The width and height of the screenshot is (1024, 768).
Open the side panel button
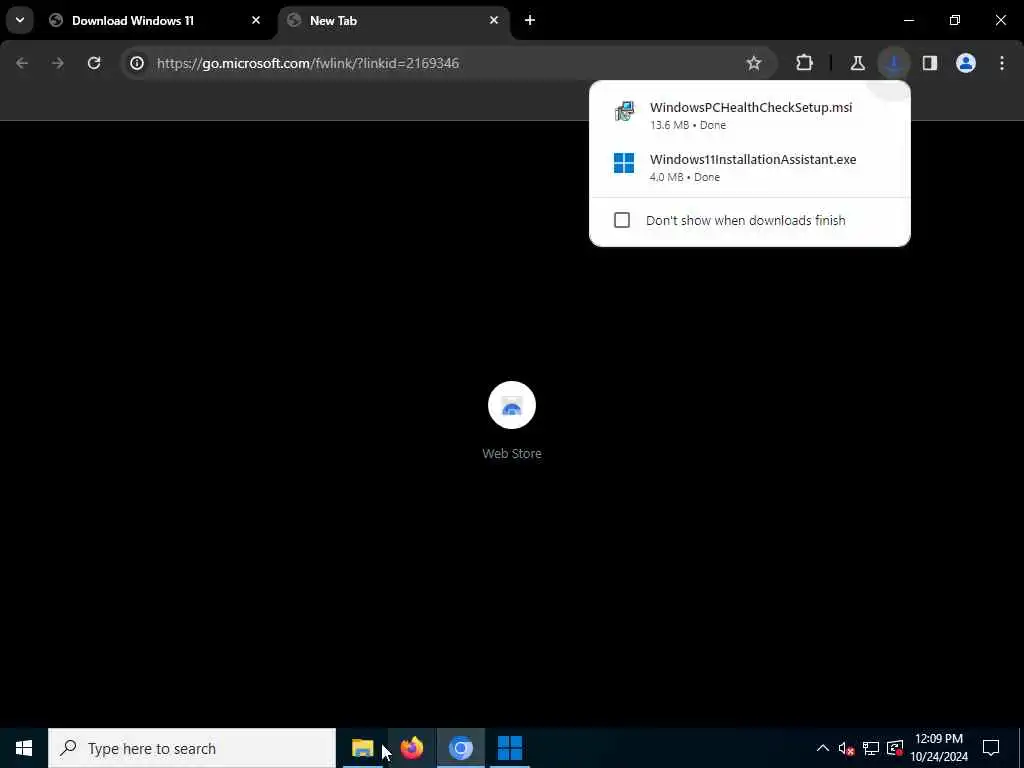pos(930,63)
